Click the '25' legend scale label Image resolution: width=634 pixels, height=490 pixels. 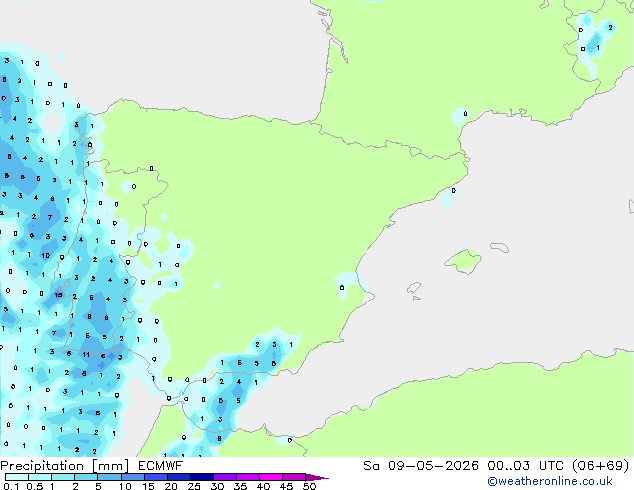click(194, 486)
